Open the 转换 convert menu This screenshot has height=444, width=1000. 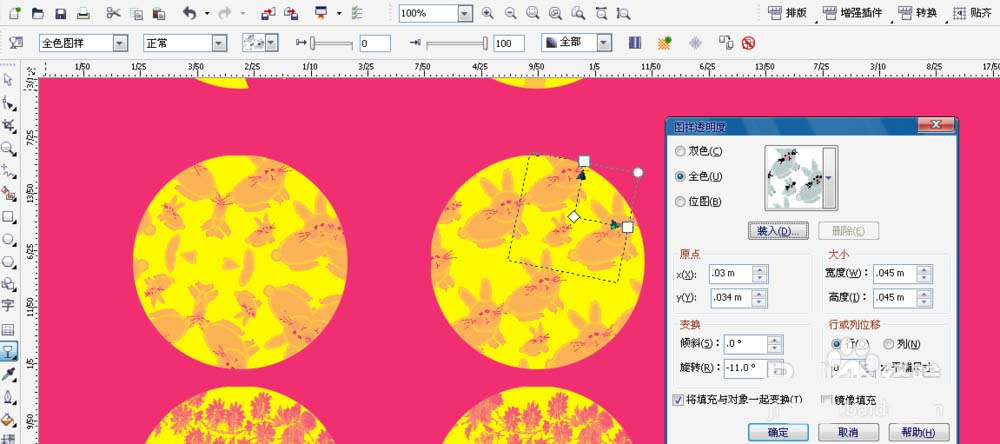(x=917, y=13)
